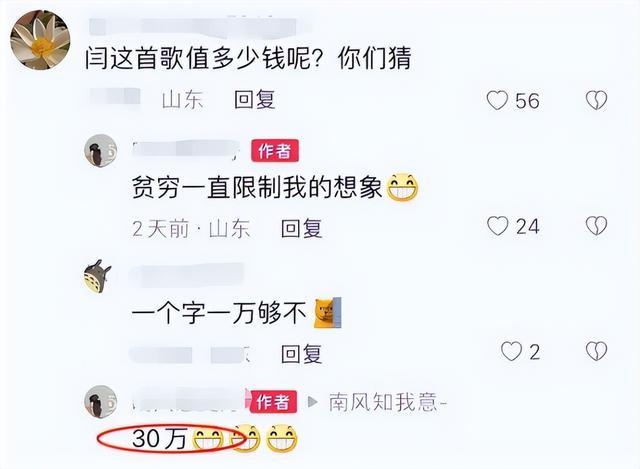
Task: Tap broken heart on 贫穷一直限制我的想象 reply
Action: tap(596, 226)
